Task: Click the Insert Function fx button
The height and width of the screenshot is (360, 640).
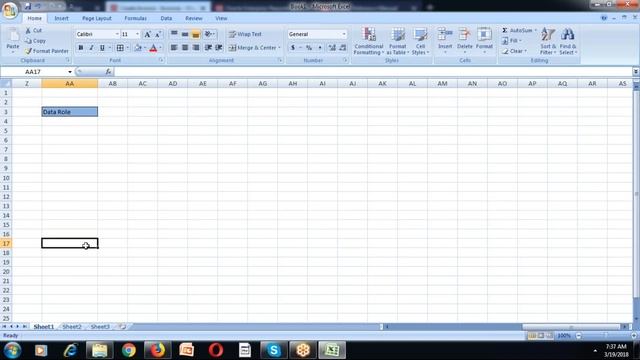Action: point(108,72)
